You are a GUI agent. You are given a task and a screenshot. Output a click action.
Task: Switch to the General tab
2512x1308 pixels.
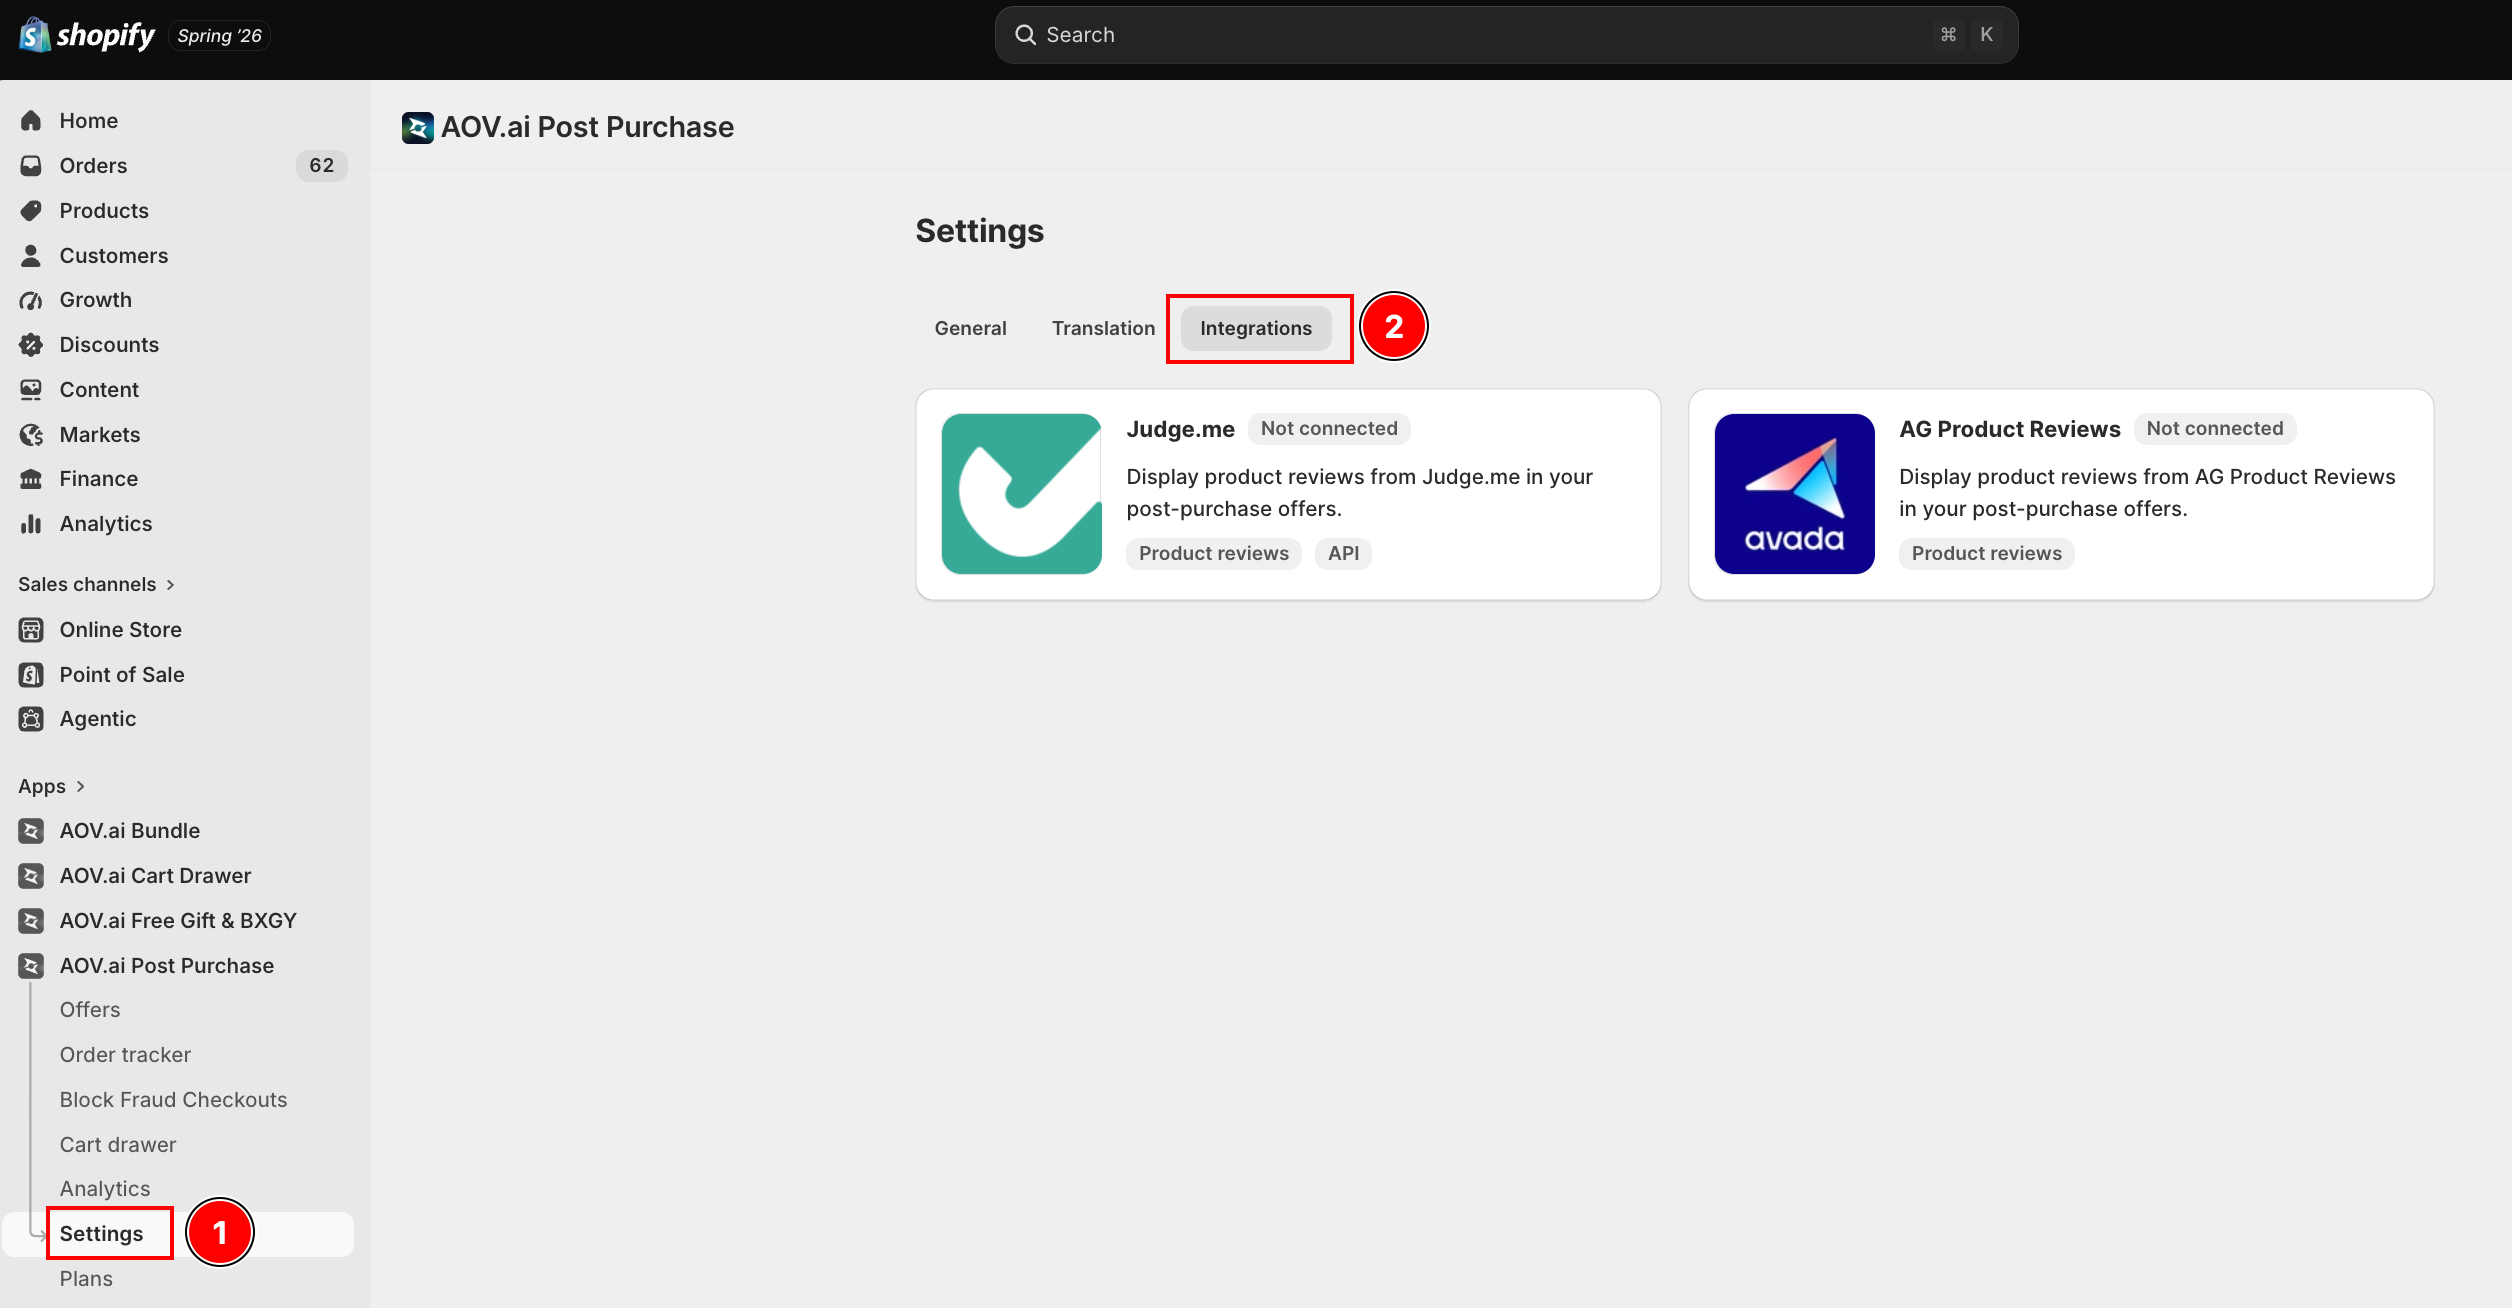click(x=970, y=329)
